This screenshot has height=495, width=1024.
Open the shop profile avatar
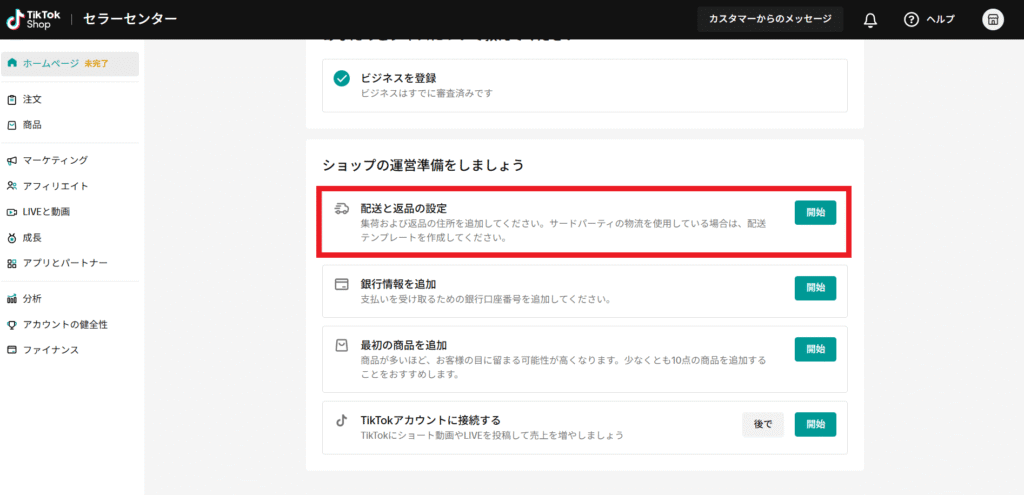point(993,20)
